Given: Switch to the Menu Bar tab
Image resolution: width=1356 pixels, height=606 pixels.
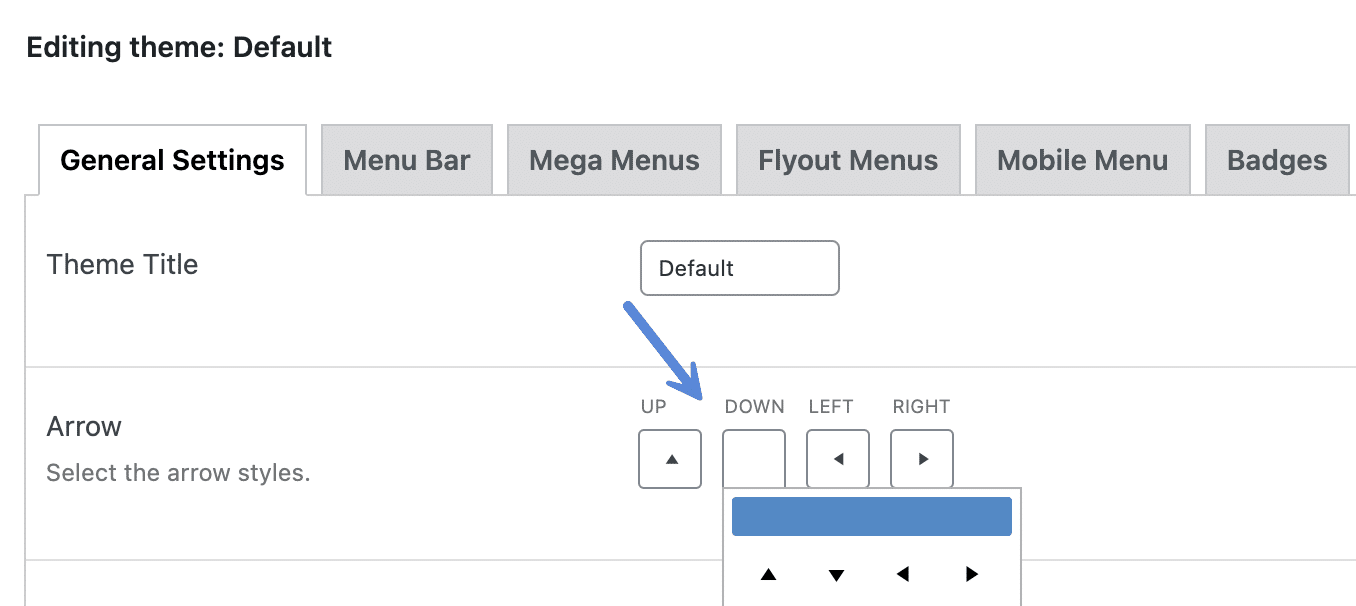Looking at the screenshot, I should [406, 159].
